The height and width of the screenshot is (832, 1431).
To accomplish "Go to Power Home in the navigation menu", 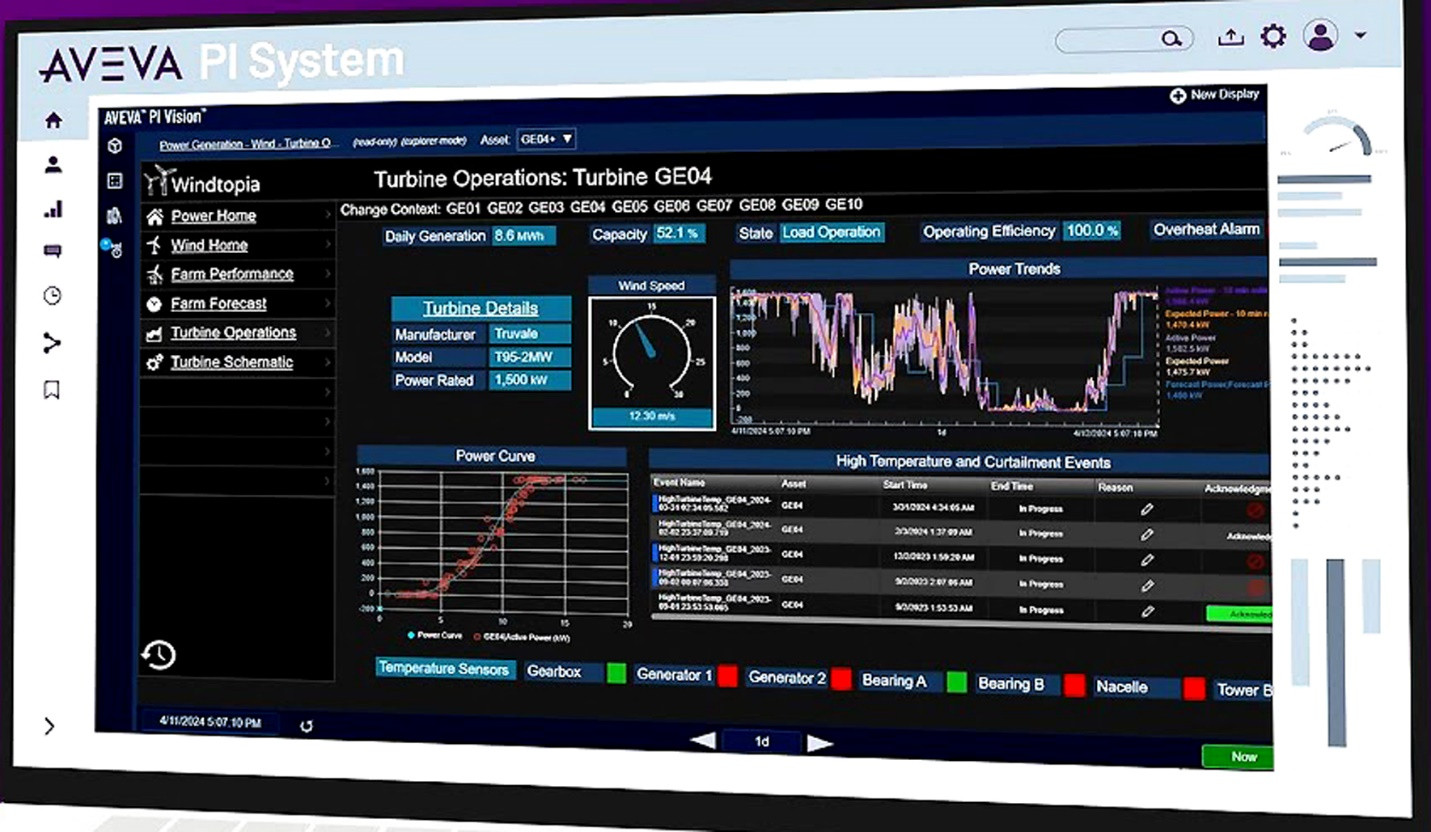I will (213, 216).
